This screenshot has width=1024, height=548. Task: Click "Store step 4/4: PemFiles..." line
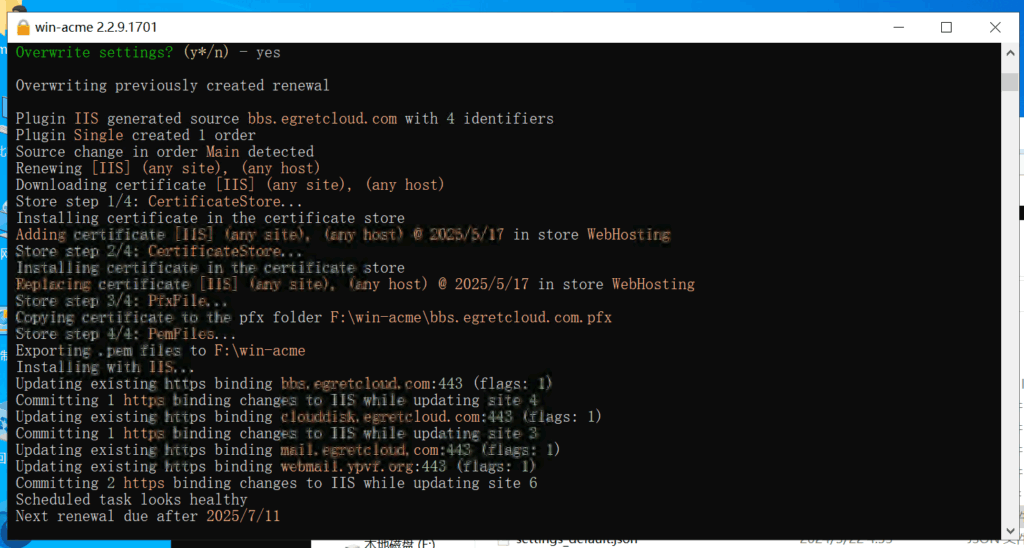point(126,334)
